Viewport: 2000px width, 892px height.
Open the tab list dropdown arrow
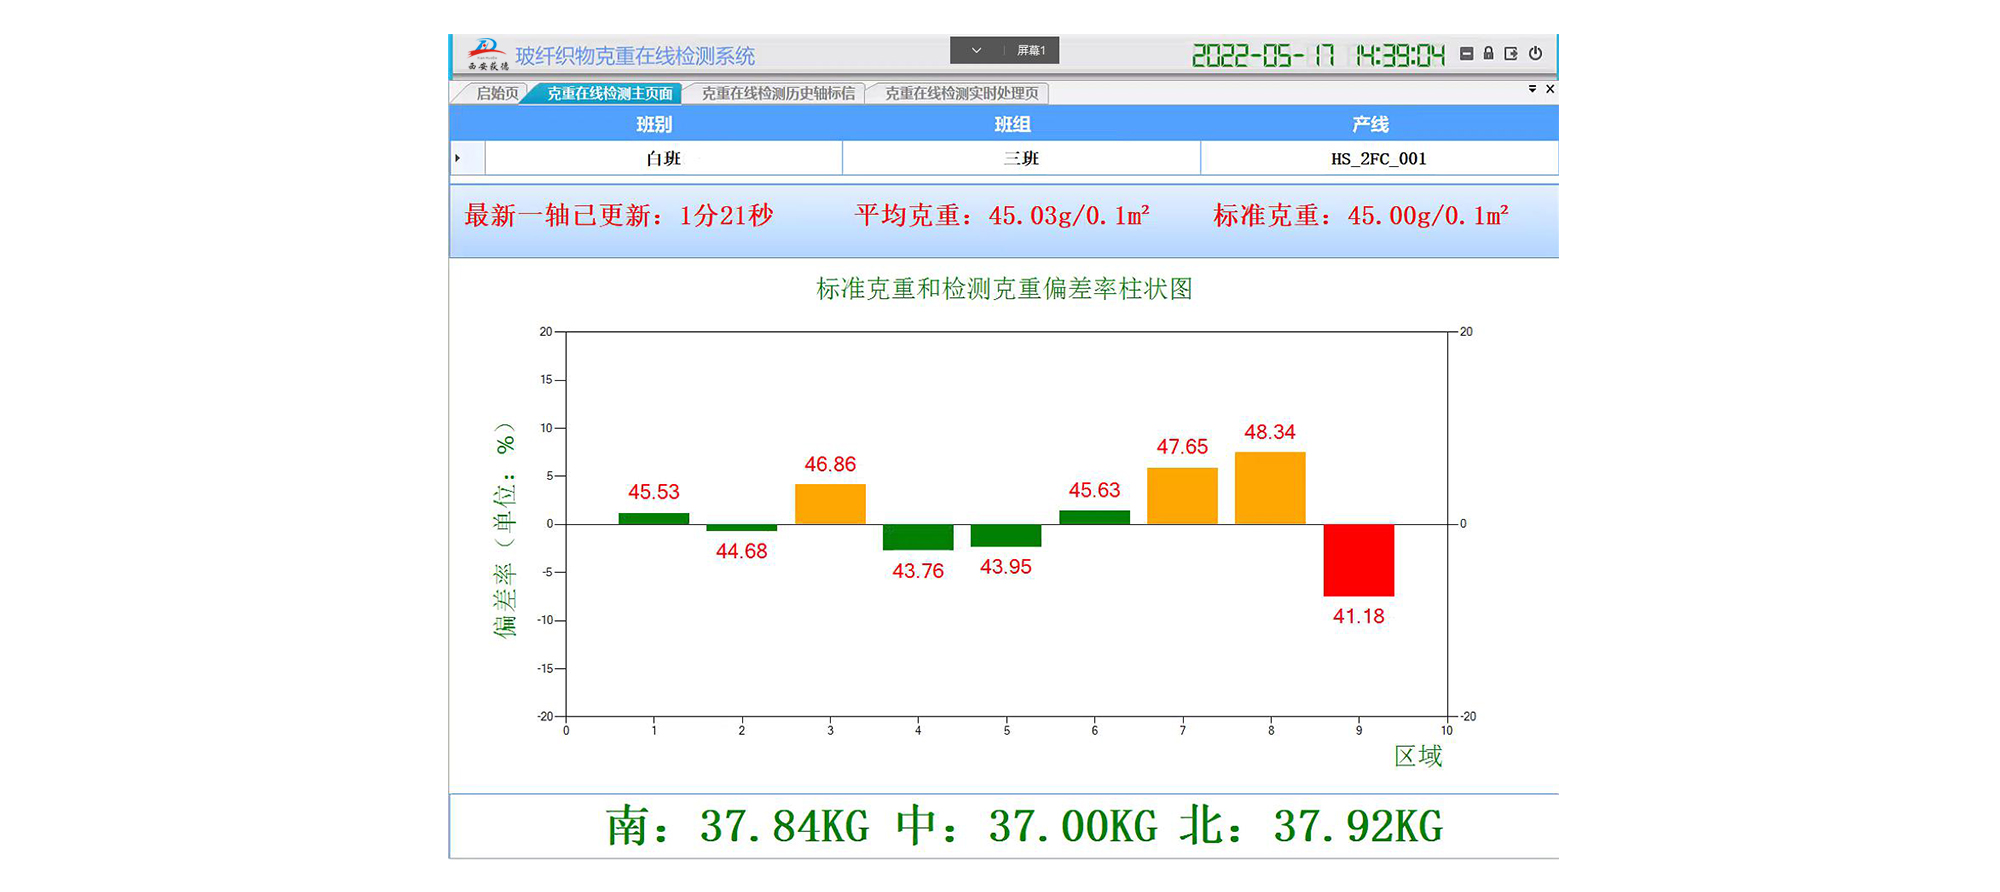(x=1532, y=89)
